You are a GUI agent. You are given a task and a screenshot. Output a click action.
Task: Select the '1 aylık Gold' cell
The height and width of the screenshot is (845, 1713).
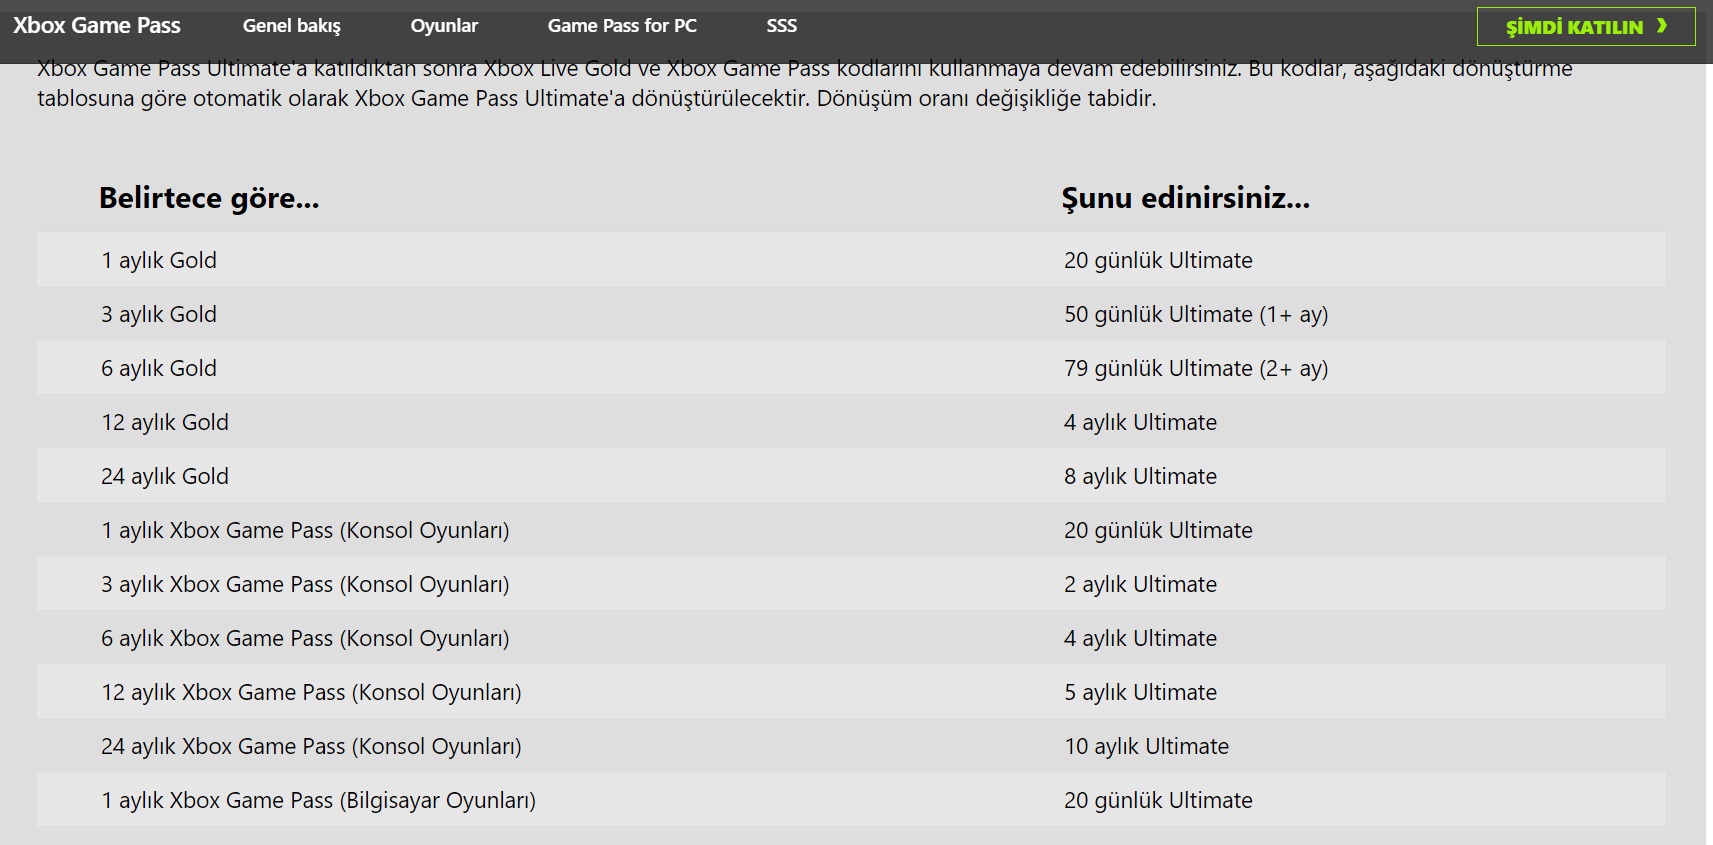click(x=159, y=260)
